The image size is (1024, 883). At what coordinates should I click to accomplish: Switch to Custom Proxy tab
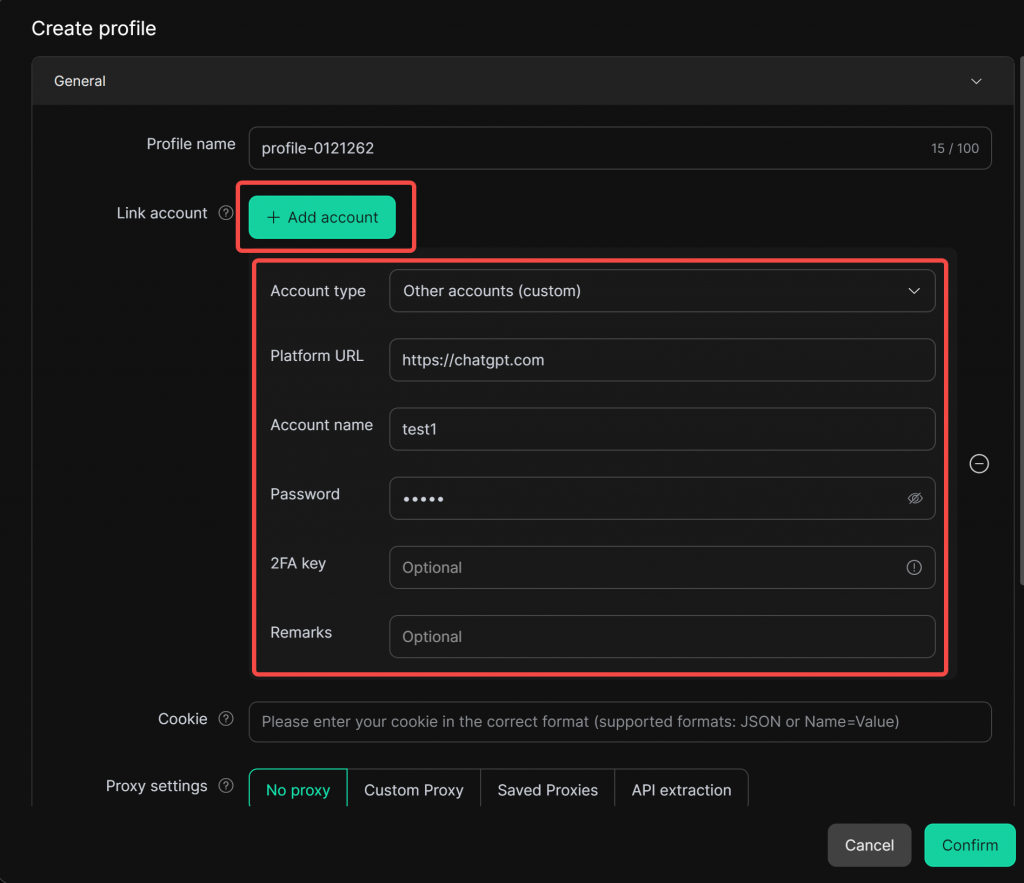pyautogui.click(x=414, y=790)
